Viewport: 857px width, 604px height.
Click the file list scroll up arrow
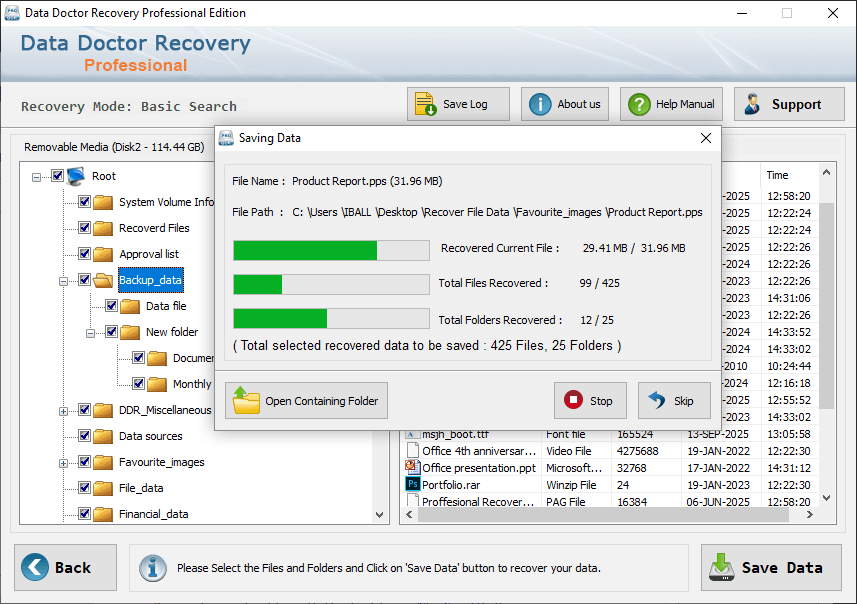coord(826,173)
